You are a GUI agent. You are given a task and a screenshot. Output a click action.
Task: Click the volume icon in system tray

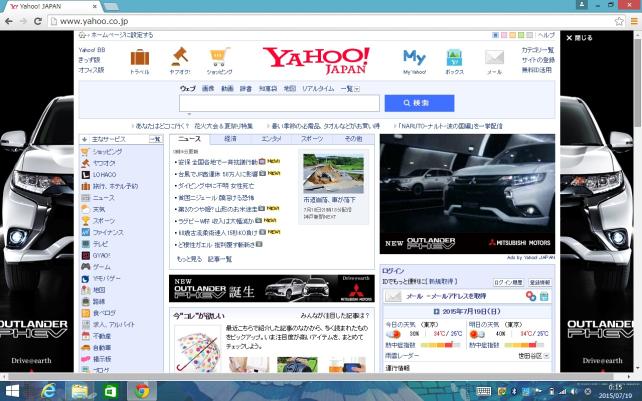coord(574,392)
